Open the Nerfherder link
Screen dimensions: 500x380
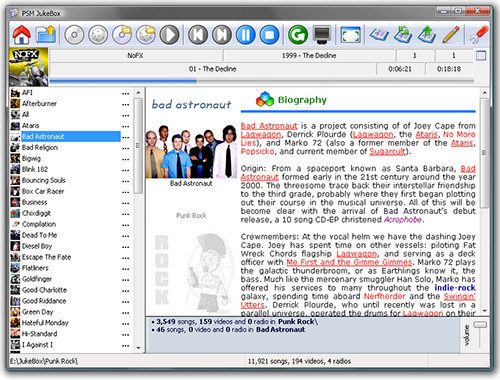(384, 296)
